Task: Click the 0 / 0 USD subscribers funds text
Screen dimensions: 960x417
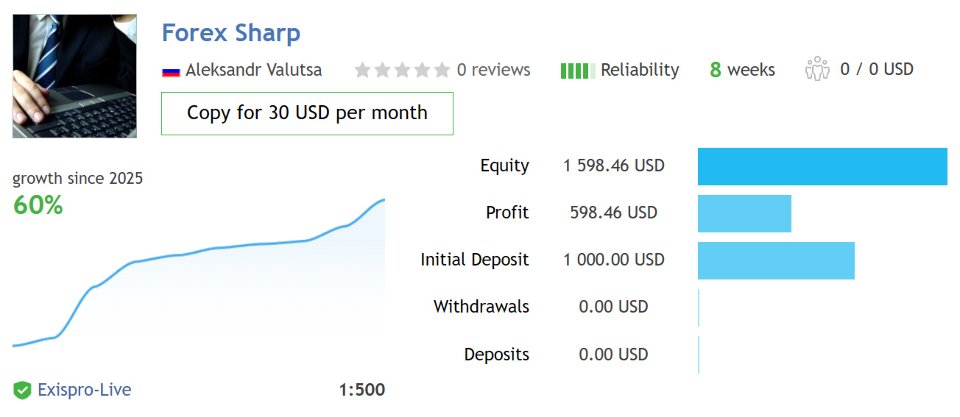Action: (877, 70)
